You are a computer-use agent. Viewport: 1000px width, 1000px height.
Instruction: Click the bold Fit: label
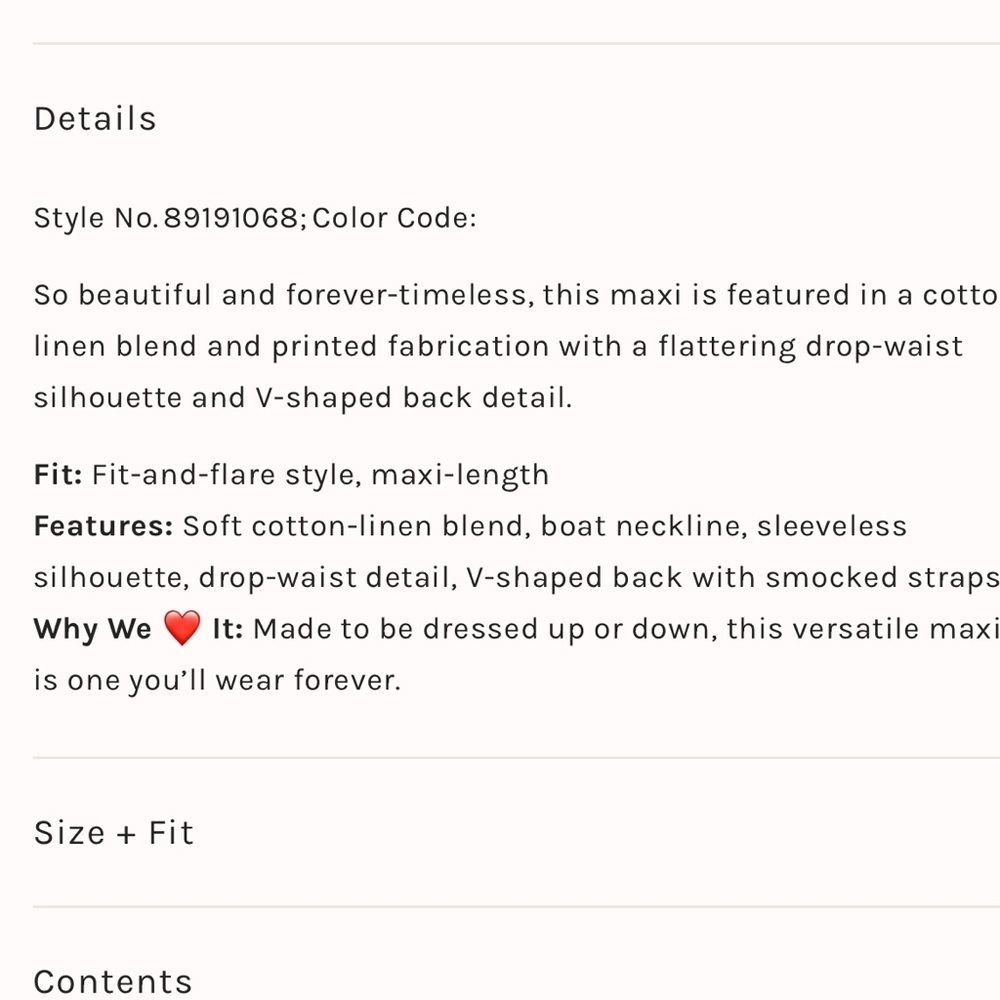pyautogui.click(x=58, y=474)
